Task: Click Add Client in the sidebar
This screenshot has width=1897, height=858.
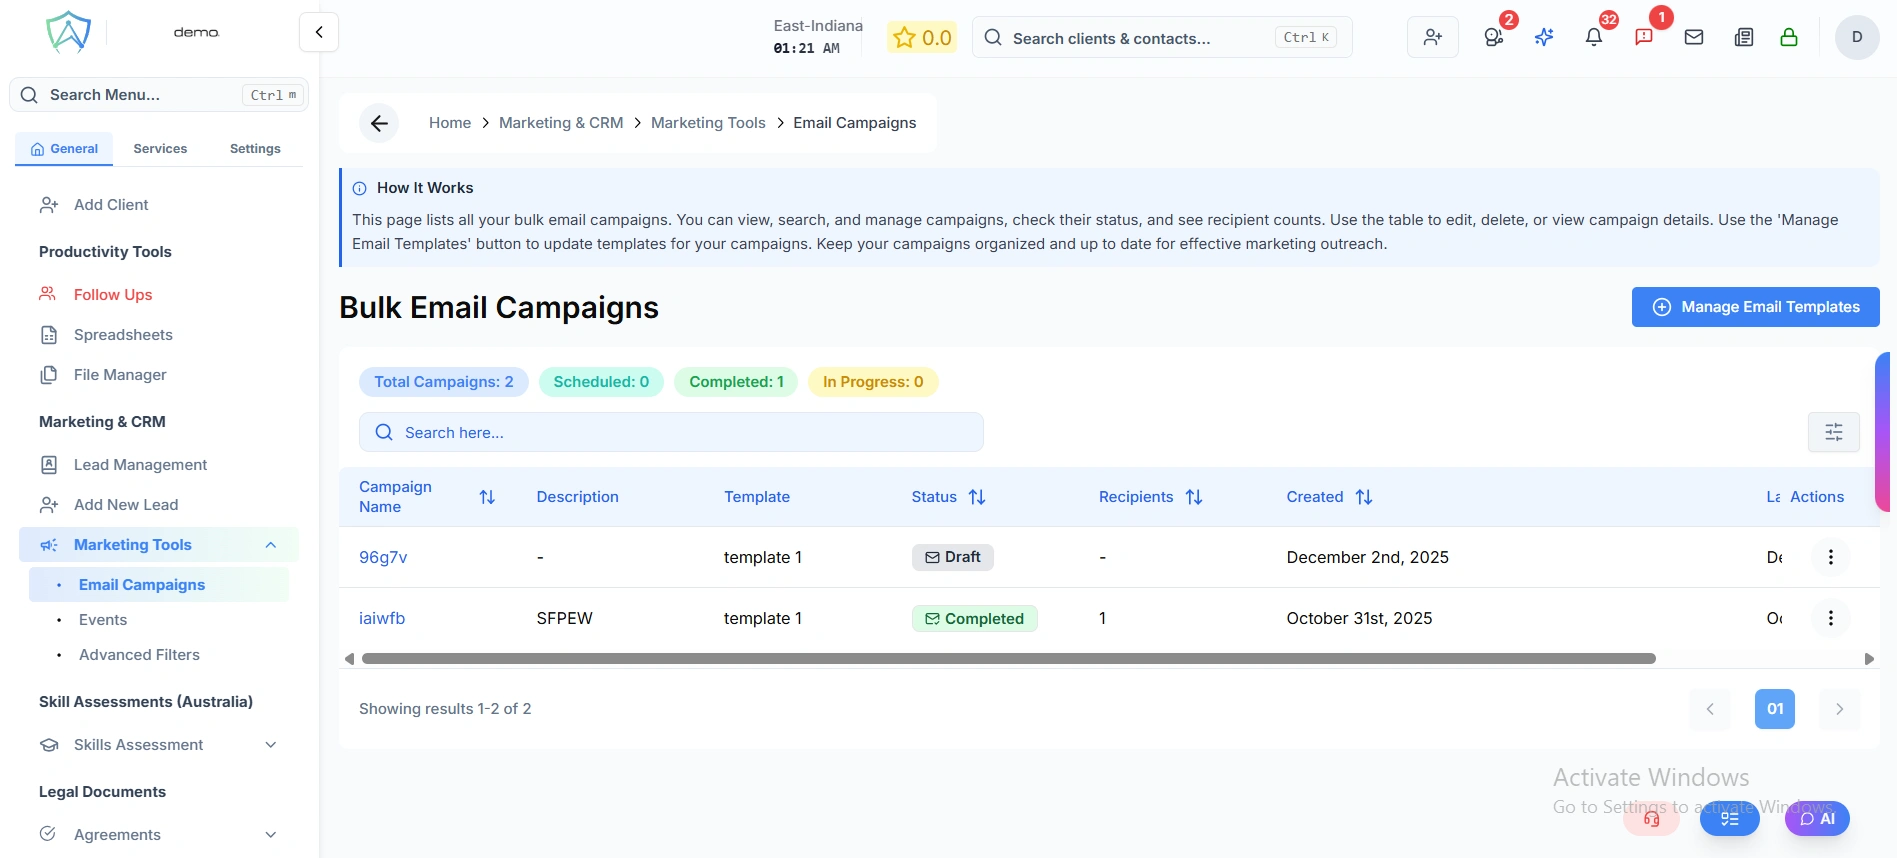Action: coord(111,205)
